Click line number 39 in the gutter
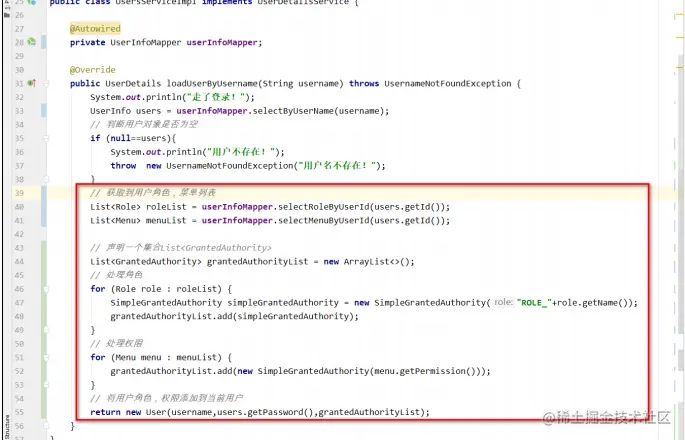 tap(19, 193)
